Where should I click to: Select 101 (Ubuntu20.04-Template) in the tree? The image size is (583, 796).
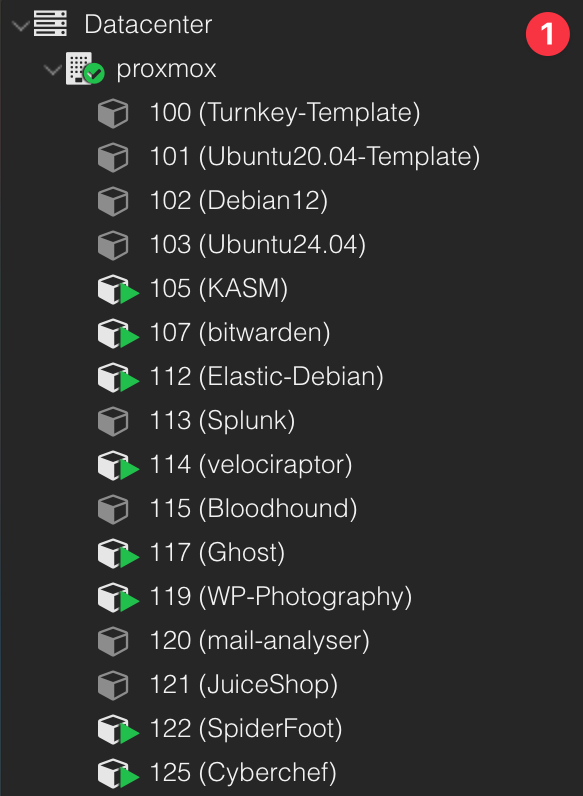click(315, 156)
